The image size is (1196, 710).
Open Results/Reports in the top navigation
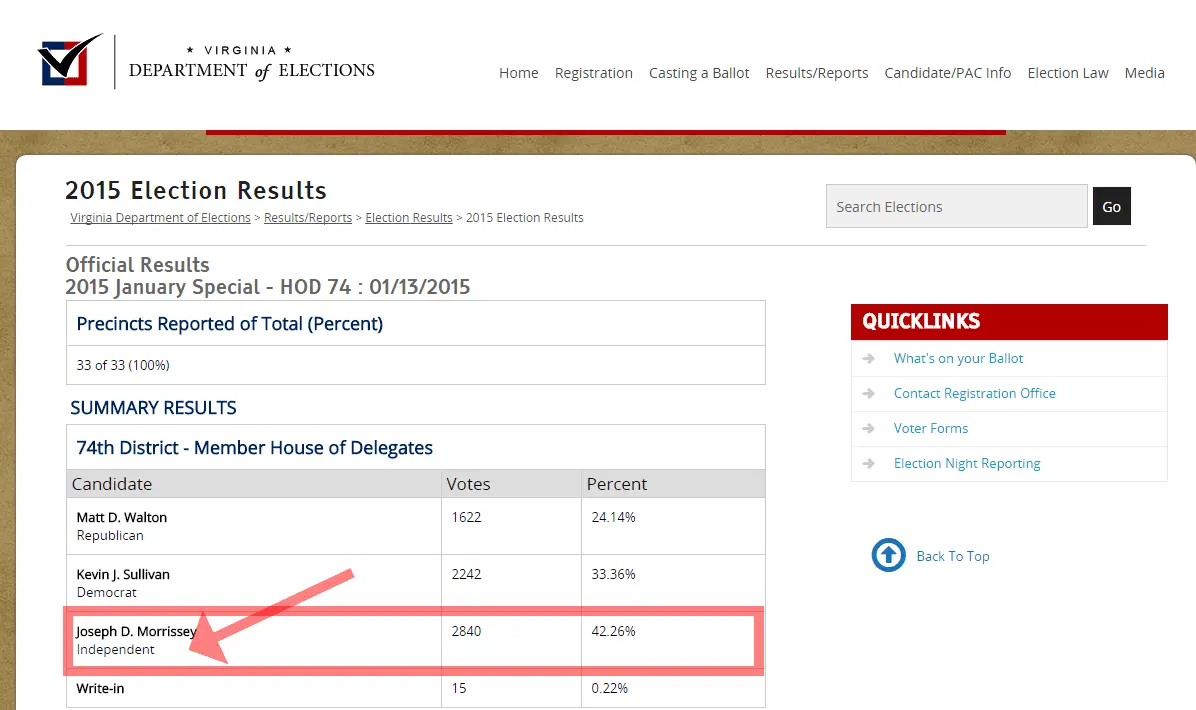pyautogui.click(x=816, y=73)
